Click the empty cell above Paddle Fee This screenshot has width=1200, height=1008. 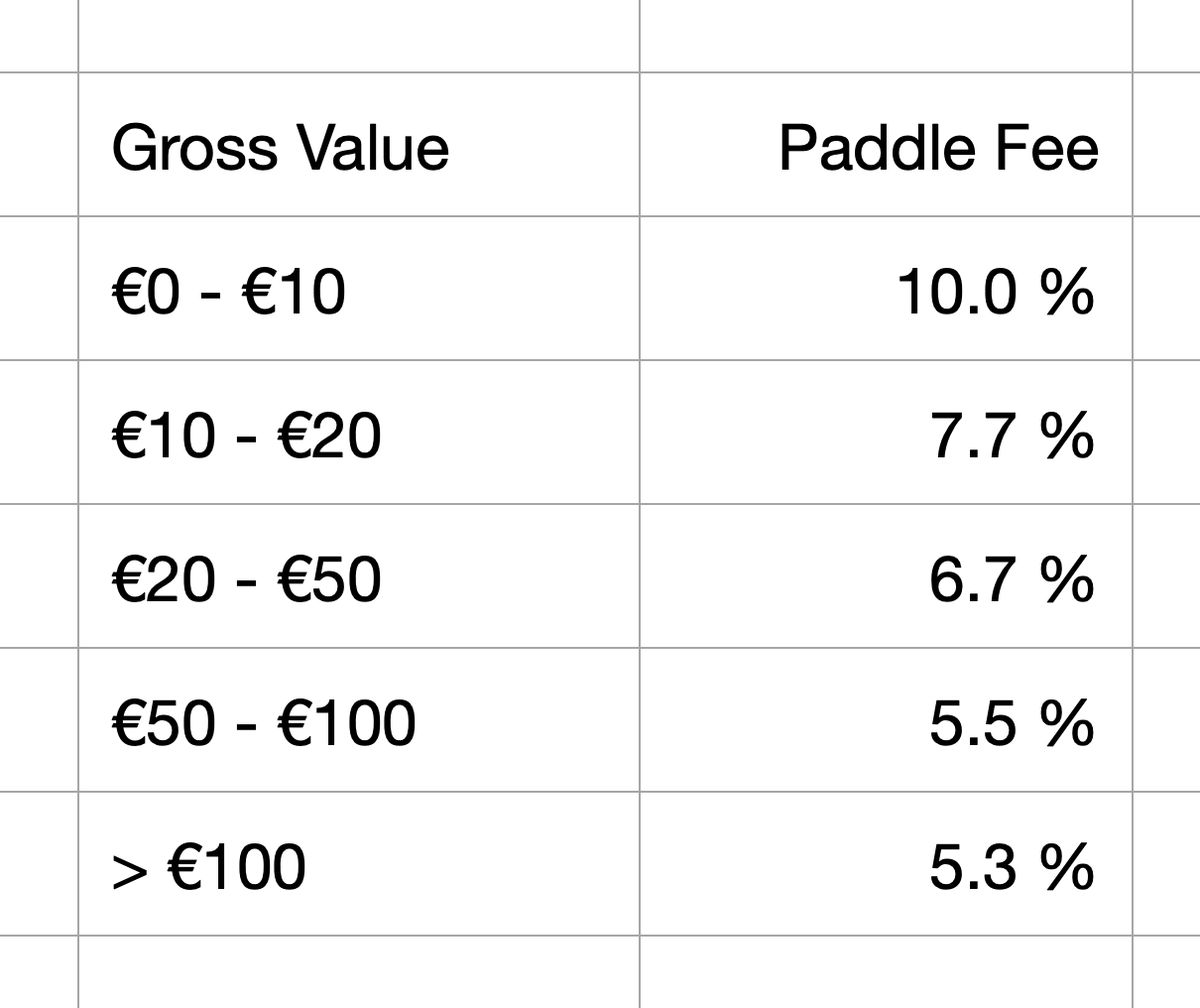coord(885,36)
